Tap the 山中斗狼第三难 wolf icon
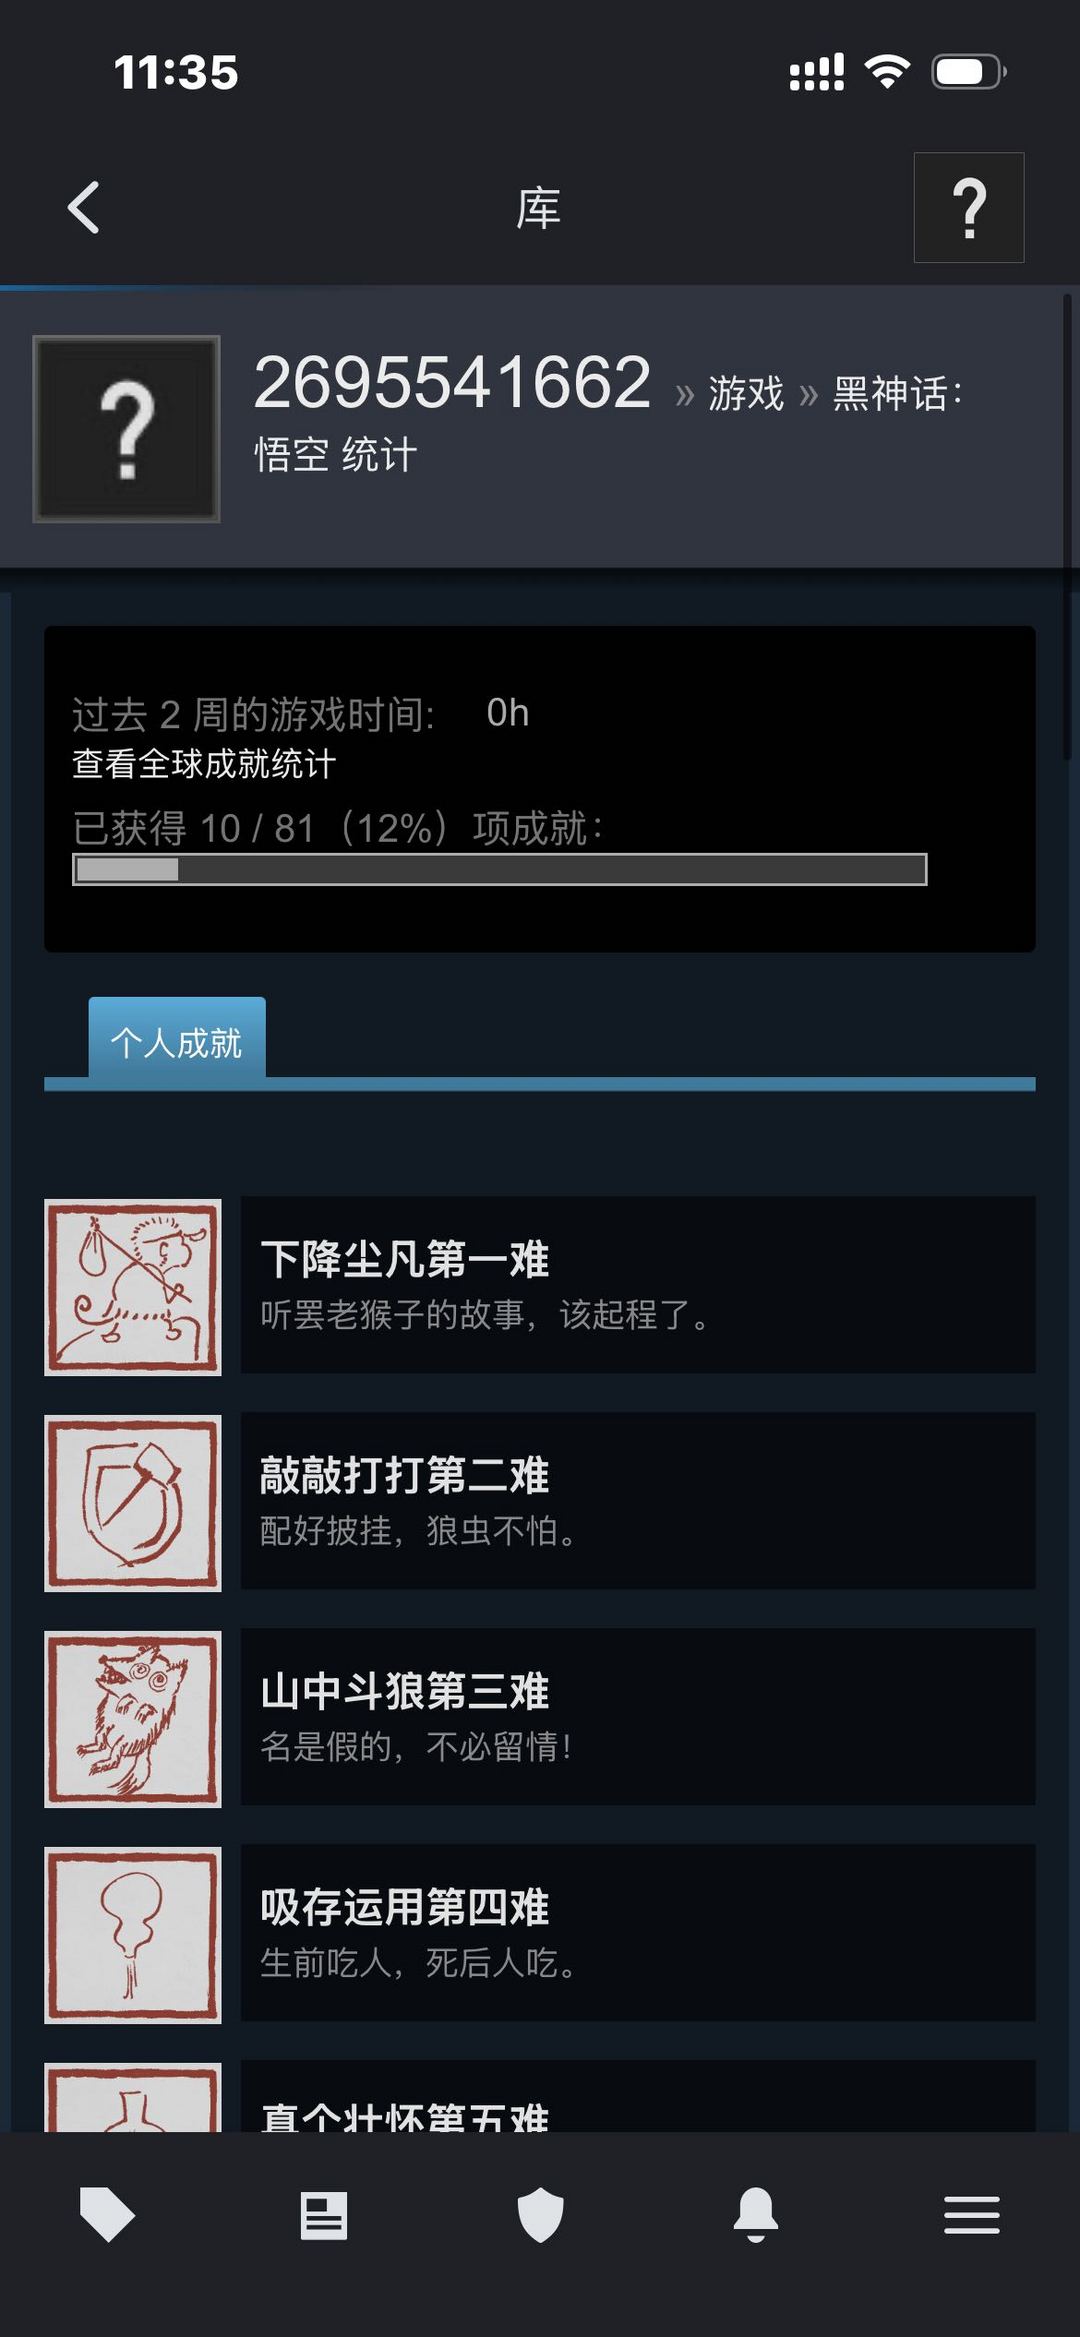 [133, 1719]
